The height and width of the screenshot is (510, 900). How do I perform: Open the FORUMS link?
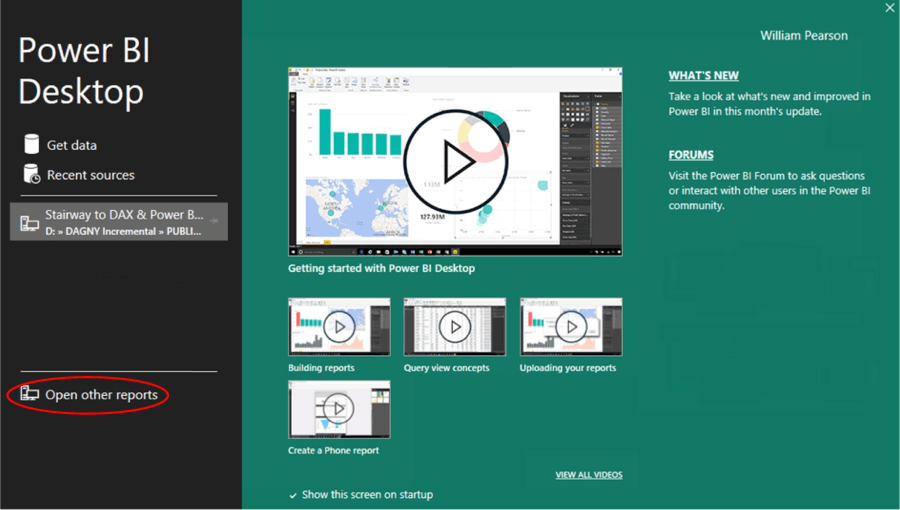click(691, 155)
